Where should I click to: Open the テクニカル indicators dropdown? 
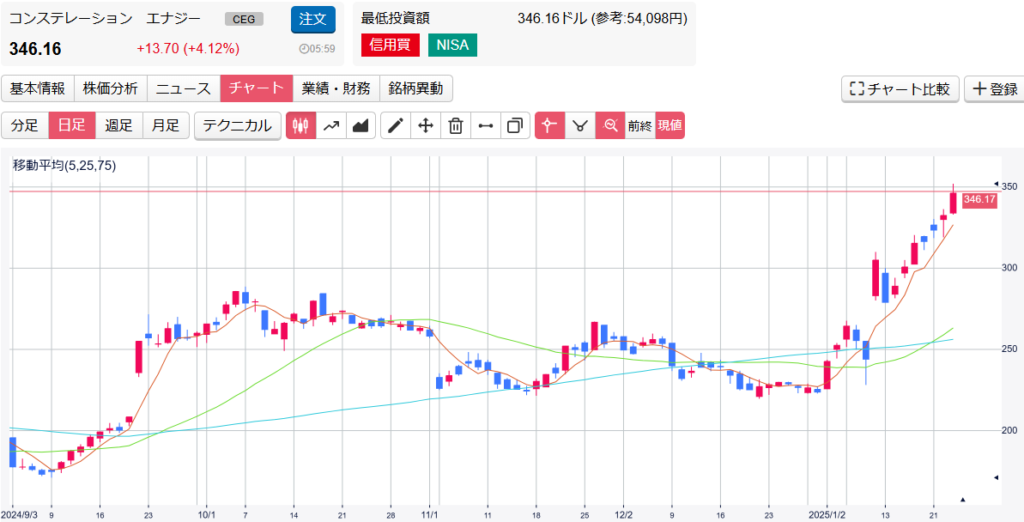point(237,126)
